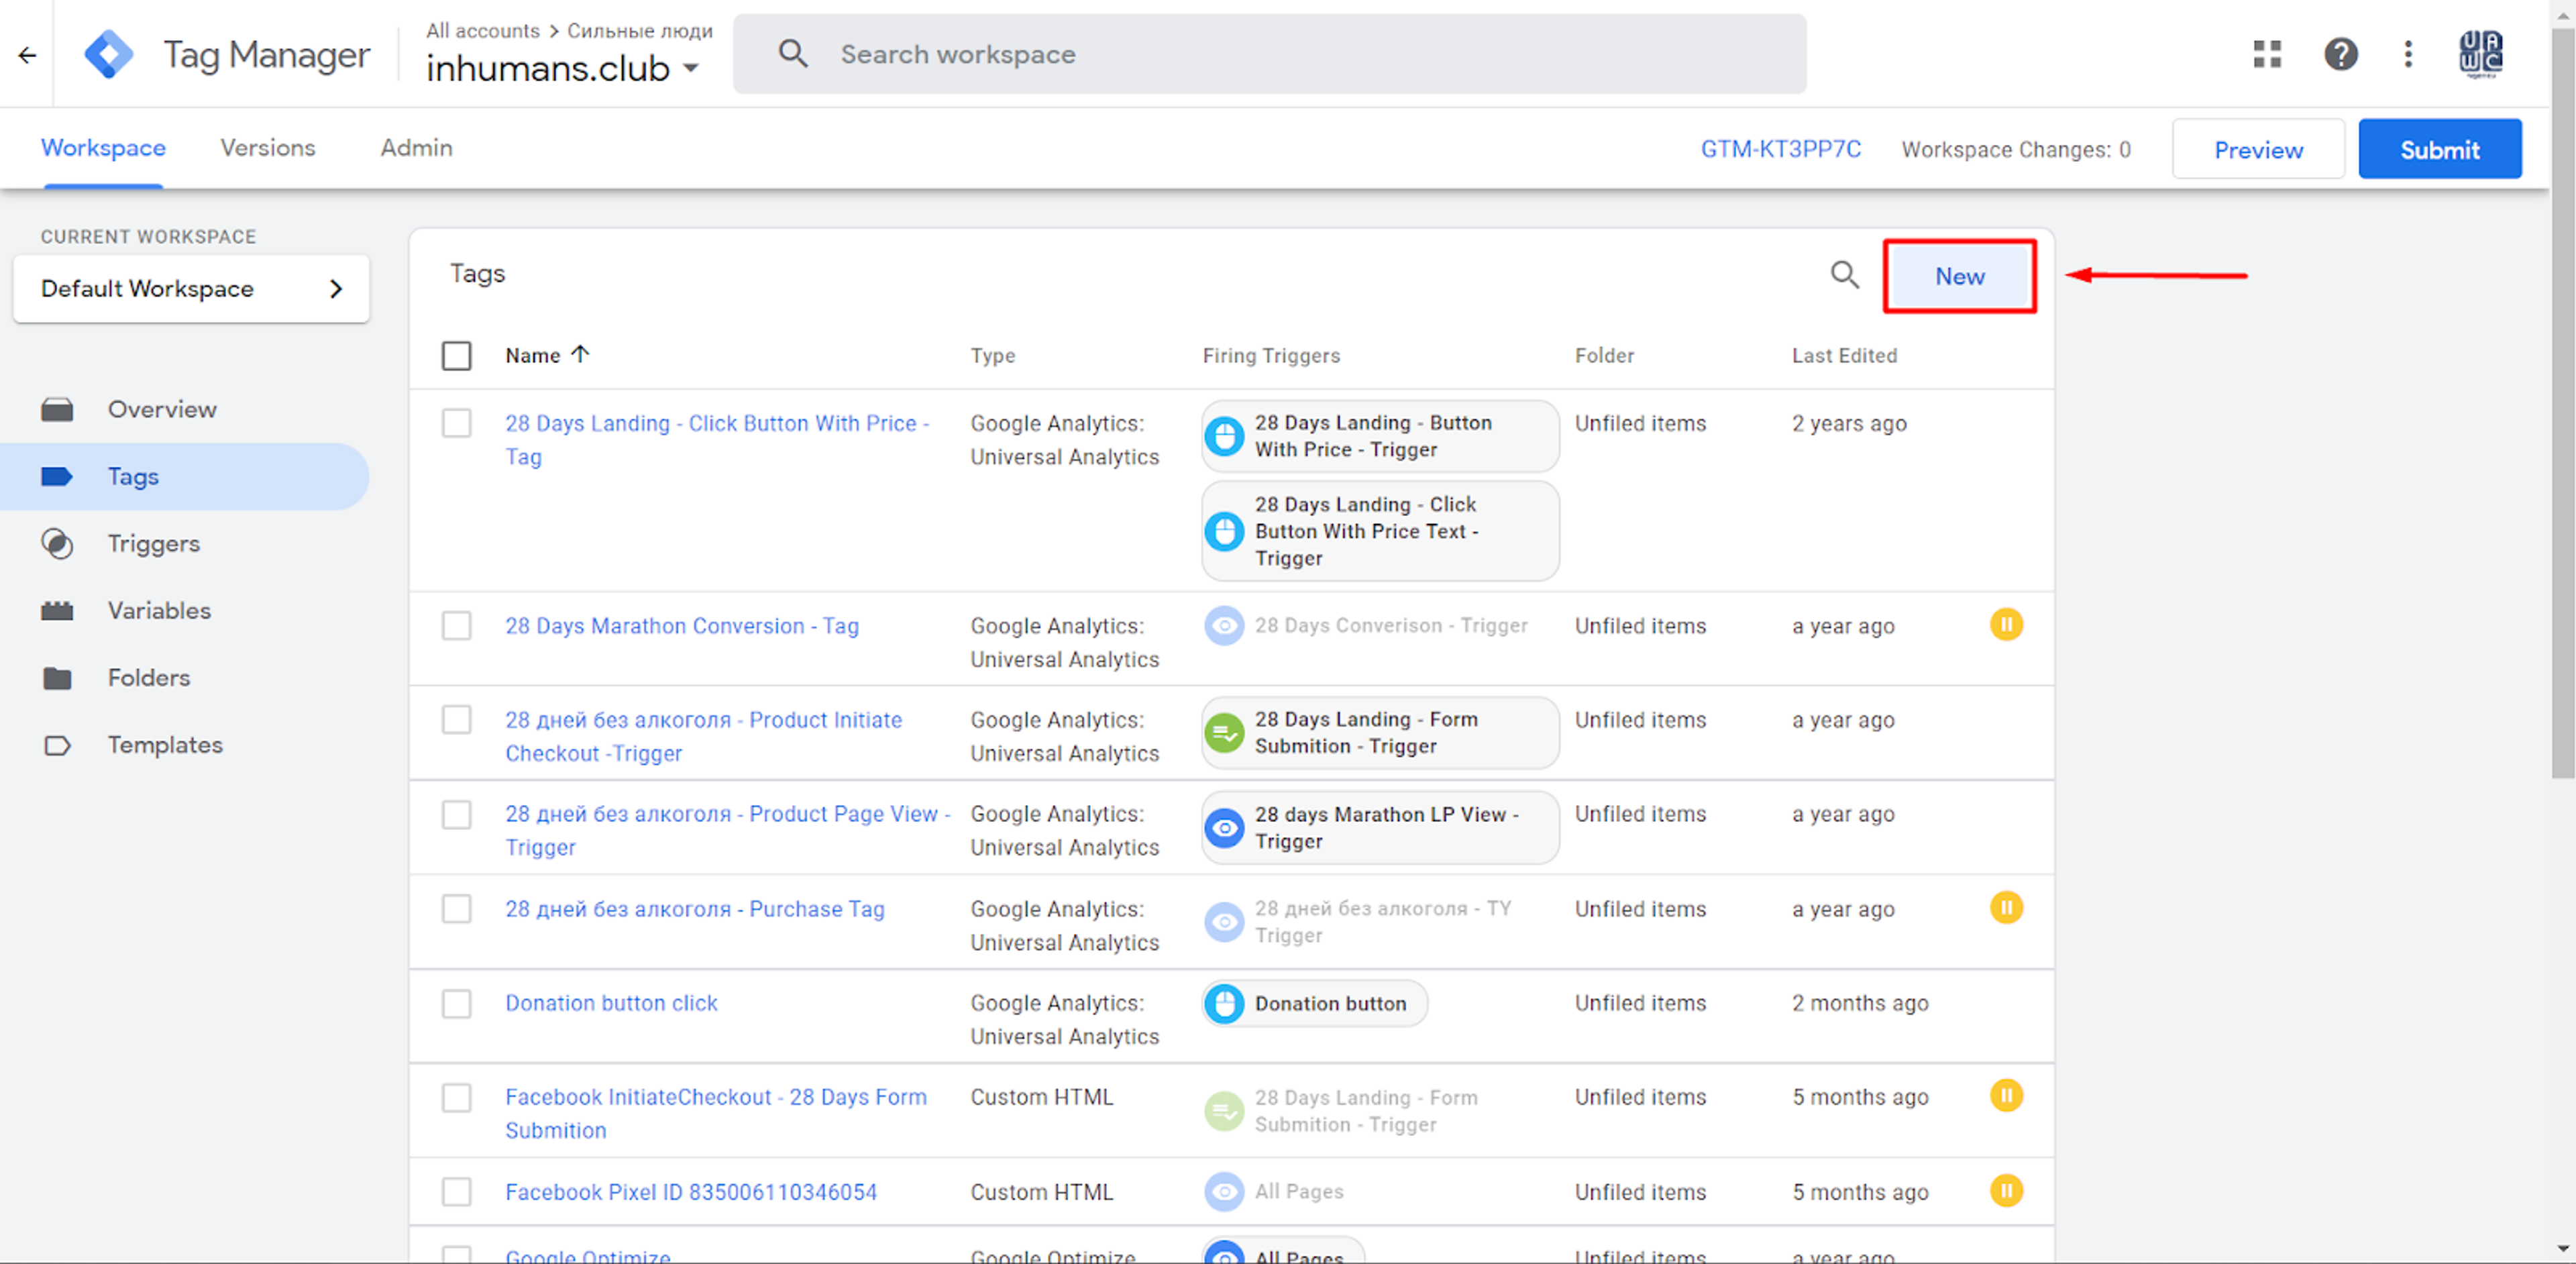Click the blue Submit button

[x=2439, y=149]
